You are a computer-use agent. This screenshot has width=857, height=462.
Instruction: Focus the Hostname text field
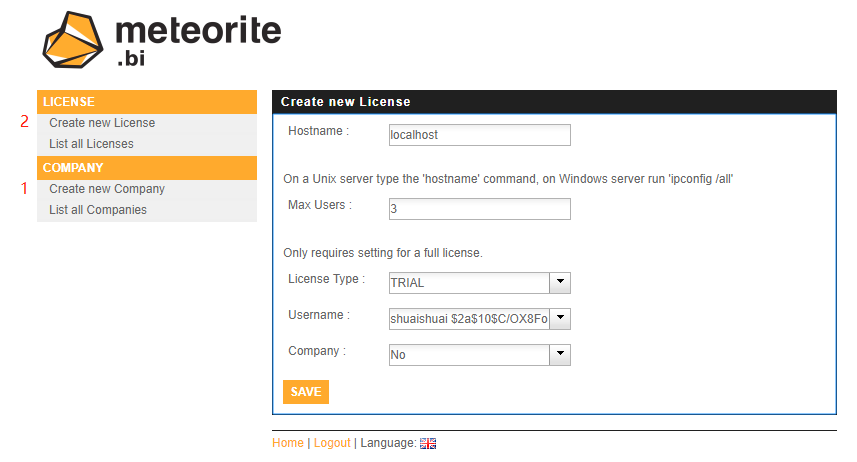click(x=479, y=135)
